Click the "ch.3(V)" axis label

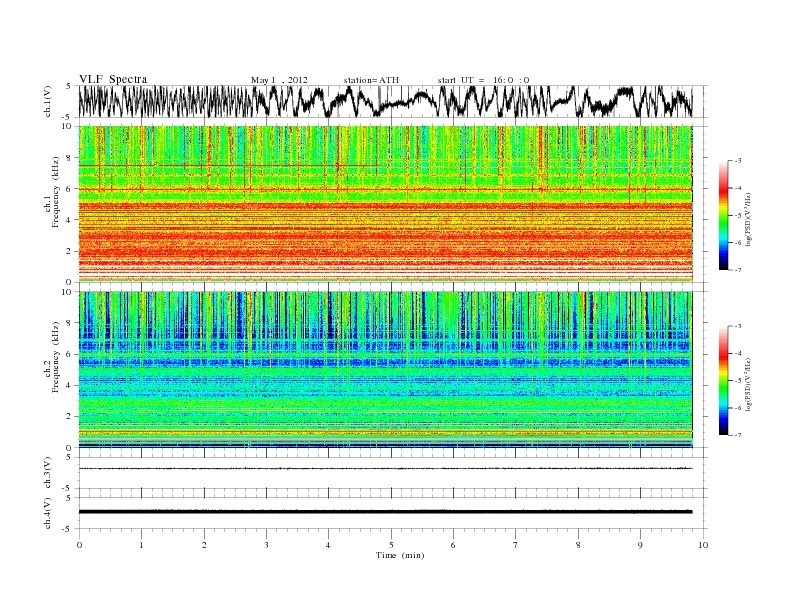(48, 472)
